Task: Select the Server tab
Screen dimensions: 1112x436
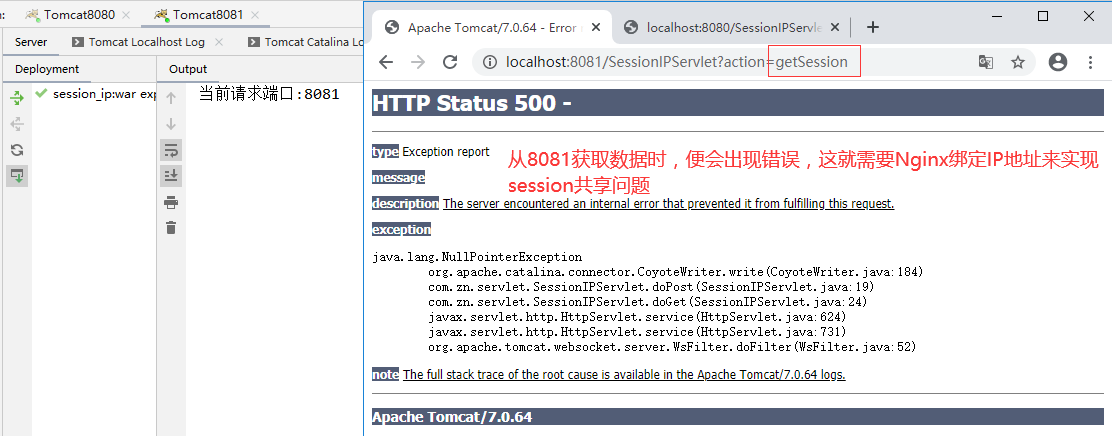Action: 31,42
